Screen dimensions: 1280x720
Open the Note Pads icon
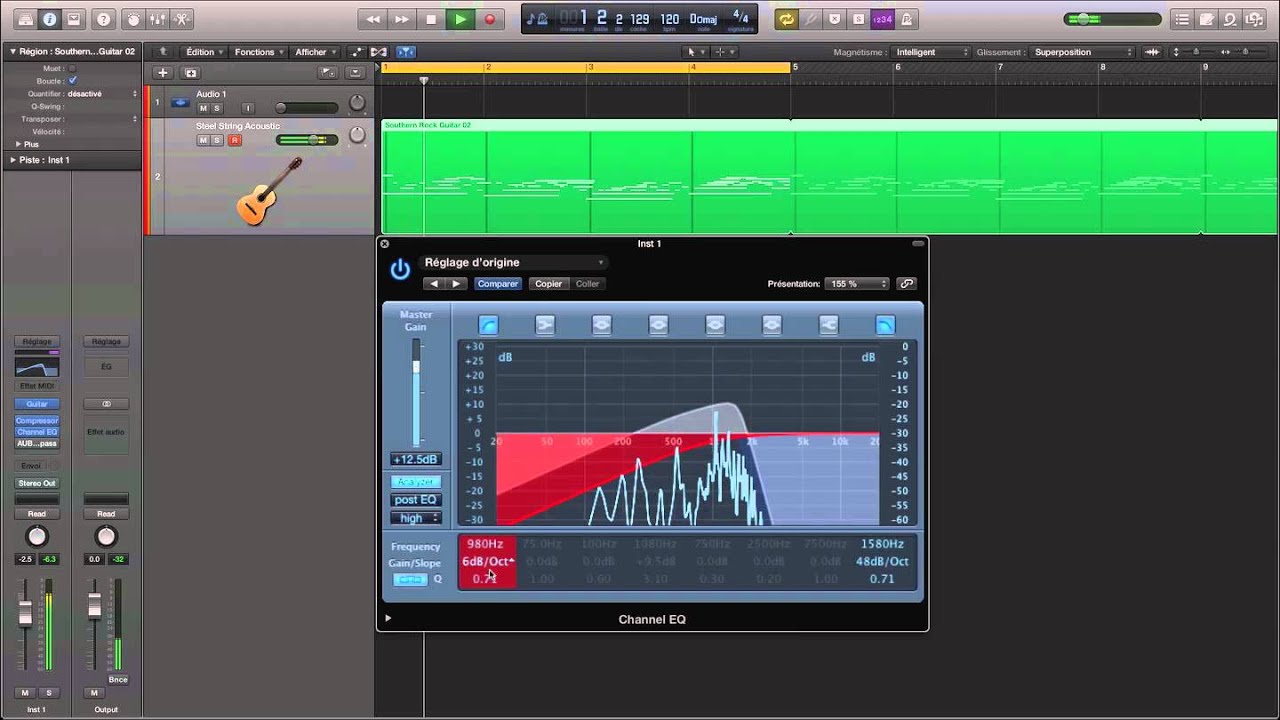click(x=1206, y=19)
